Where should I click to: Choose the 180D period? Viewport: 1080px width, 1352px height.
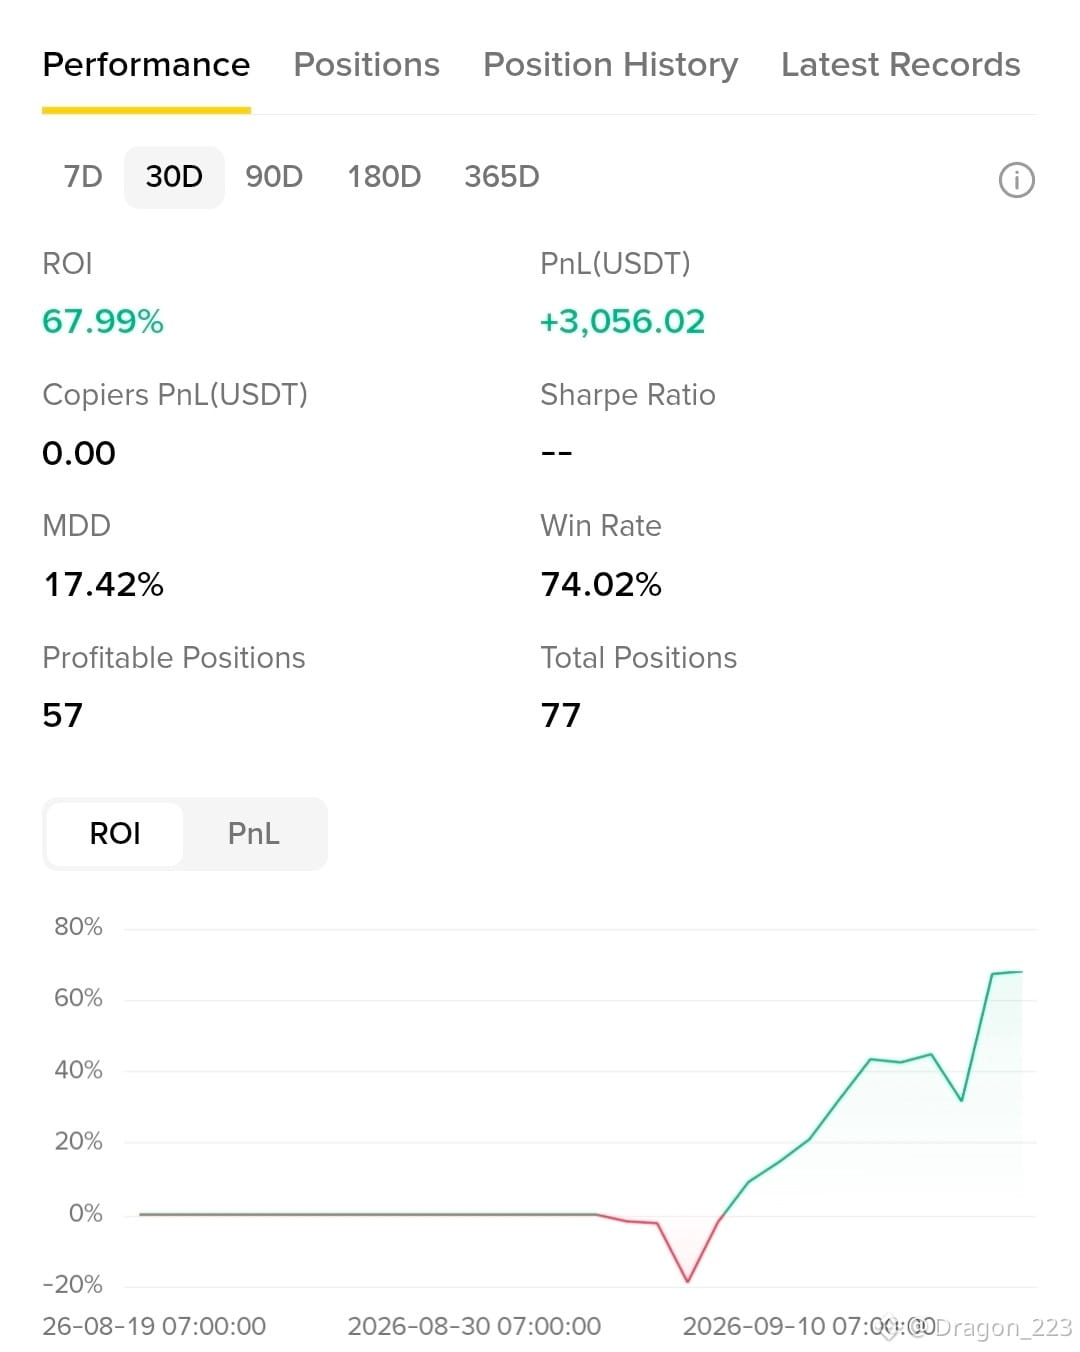point(384,177)
